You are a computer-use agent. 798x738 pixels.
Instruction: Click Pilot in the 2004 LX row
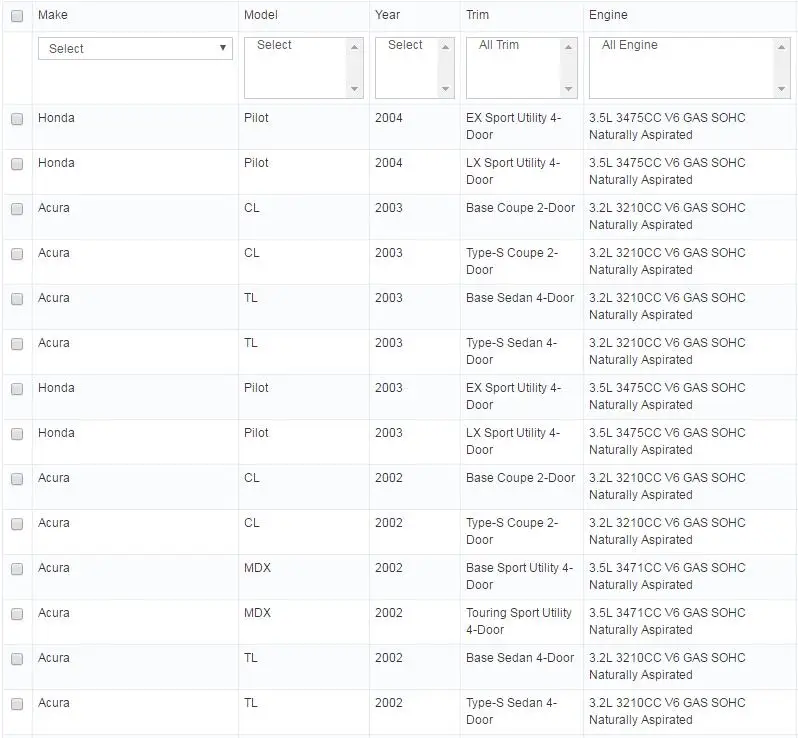tap(256, 163)
